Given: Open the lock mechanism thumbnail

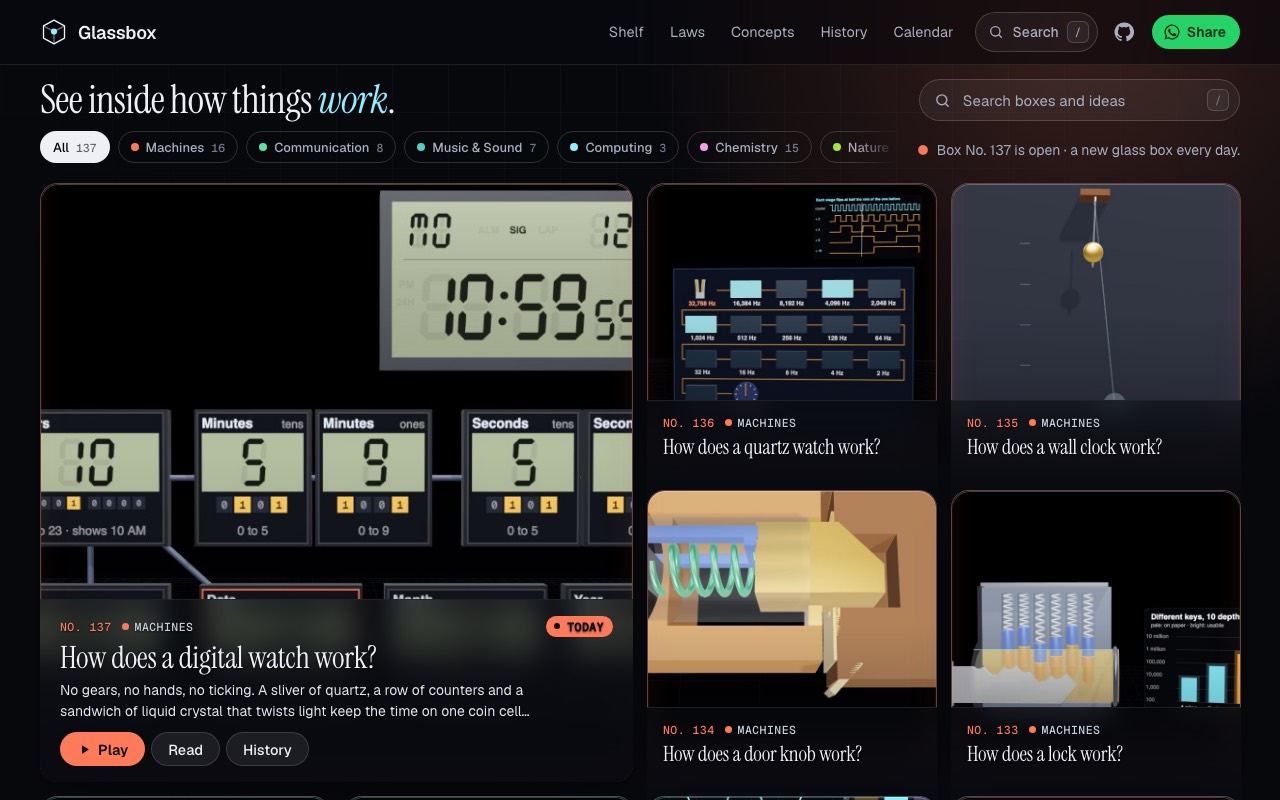Looking at the screenshot, I should coord(1096,599).
